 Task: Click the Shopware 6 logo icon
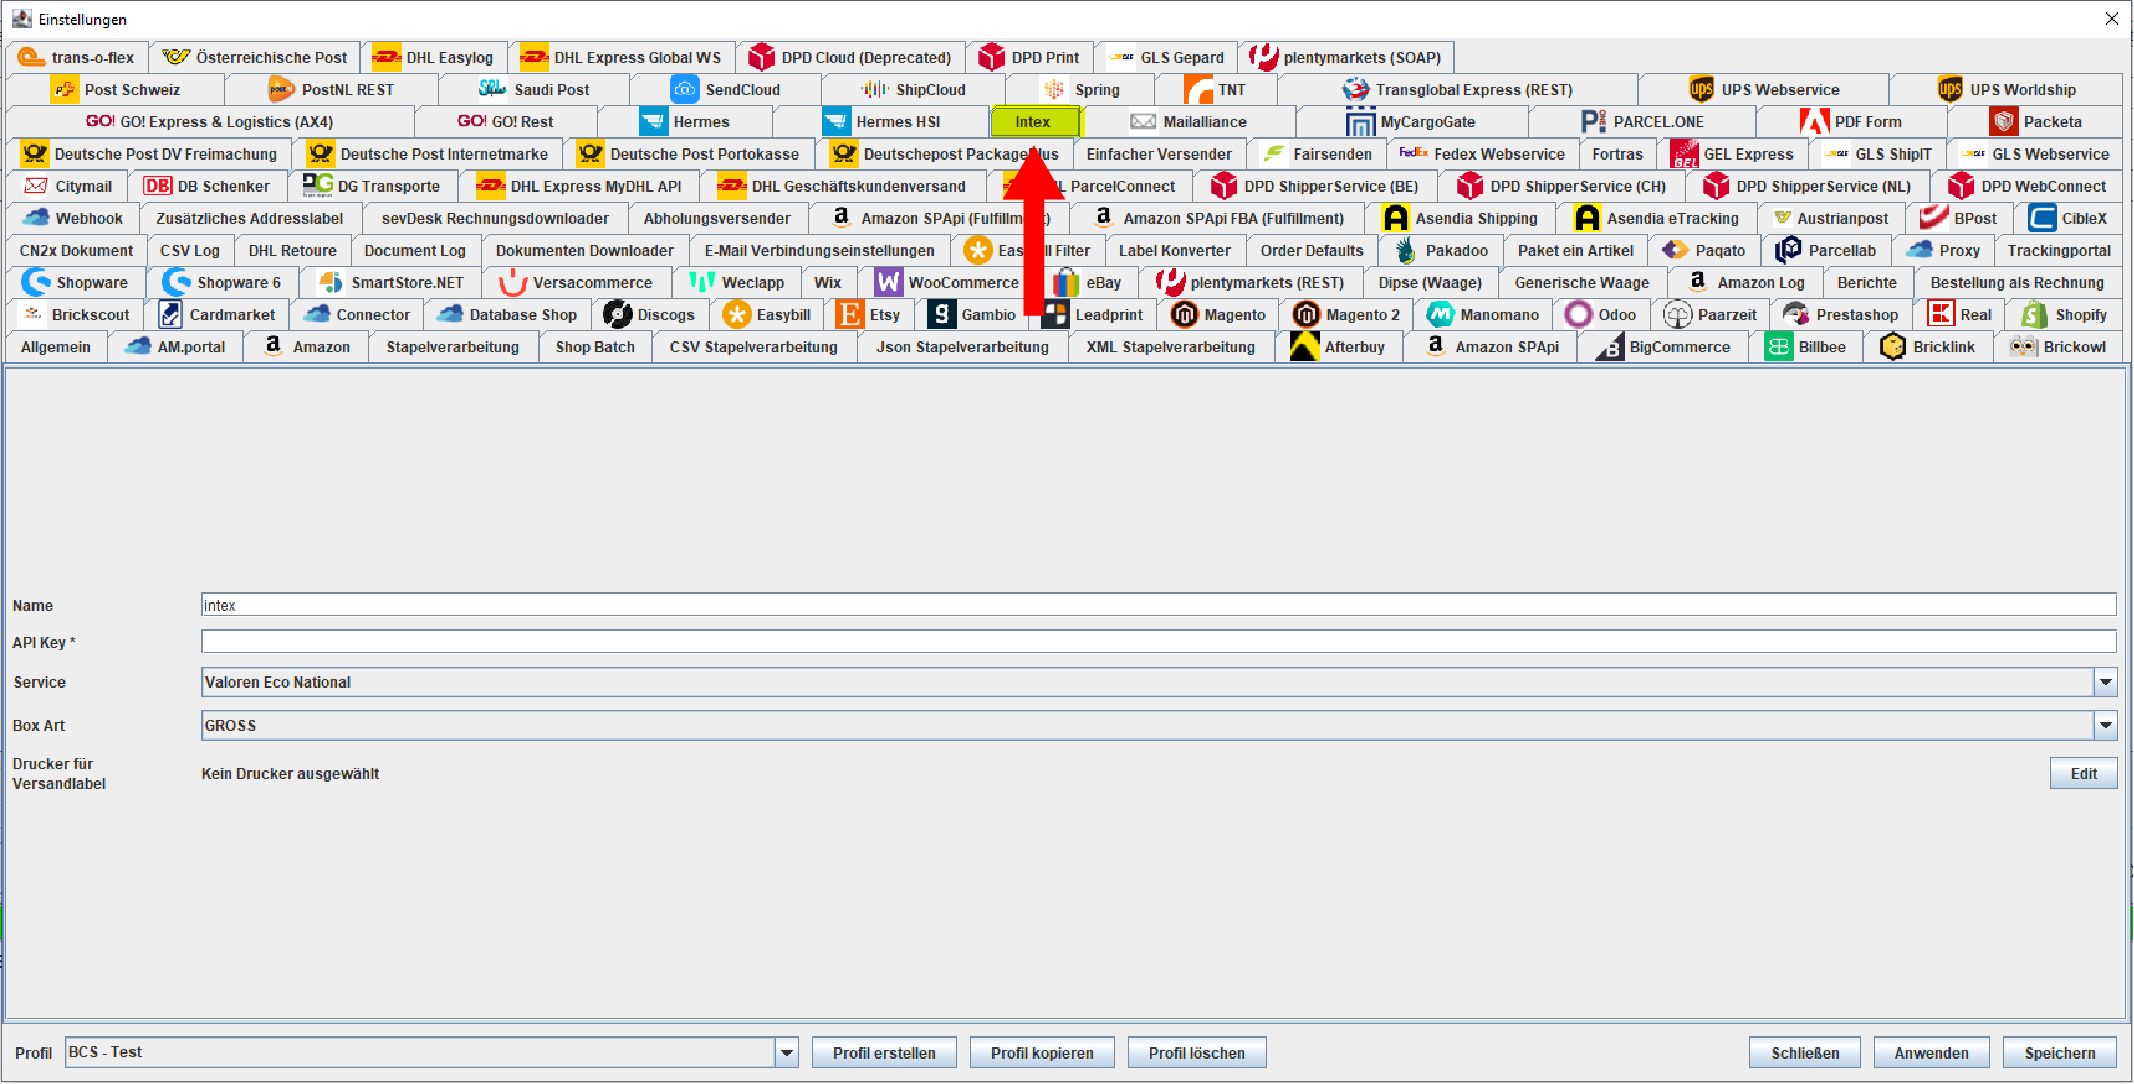tap(177, 282)
